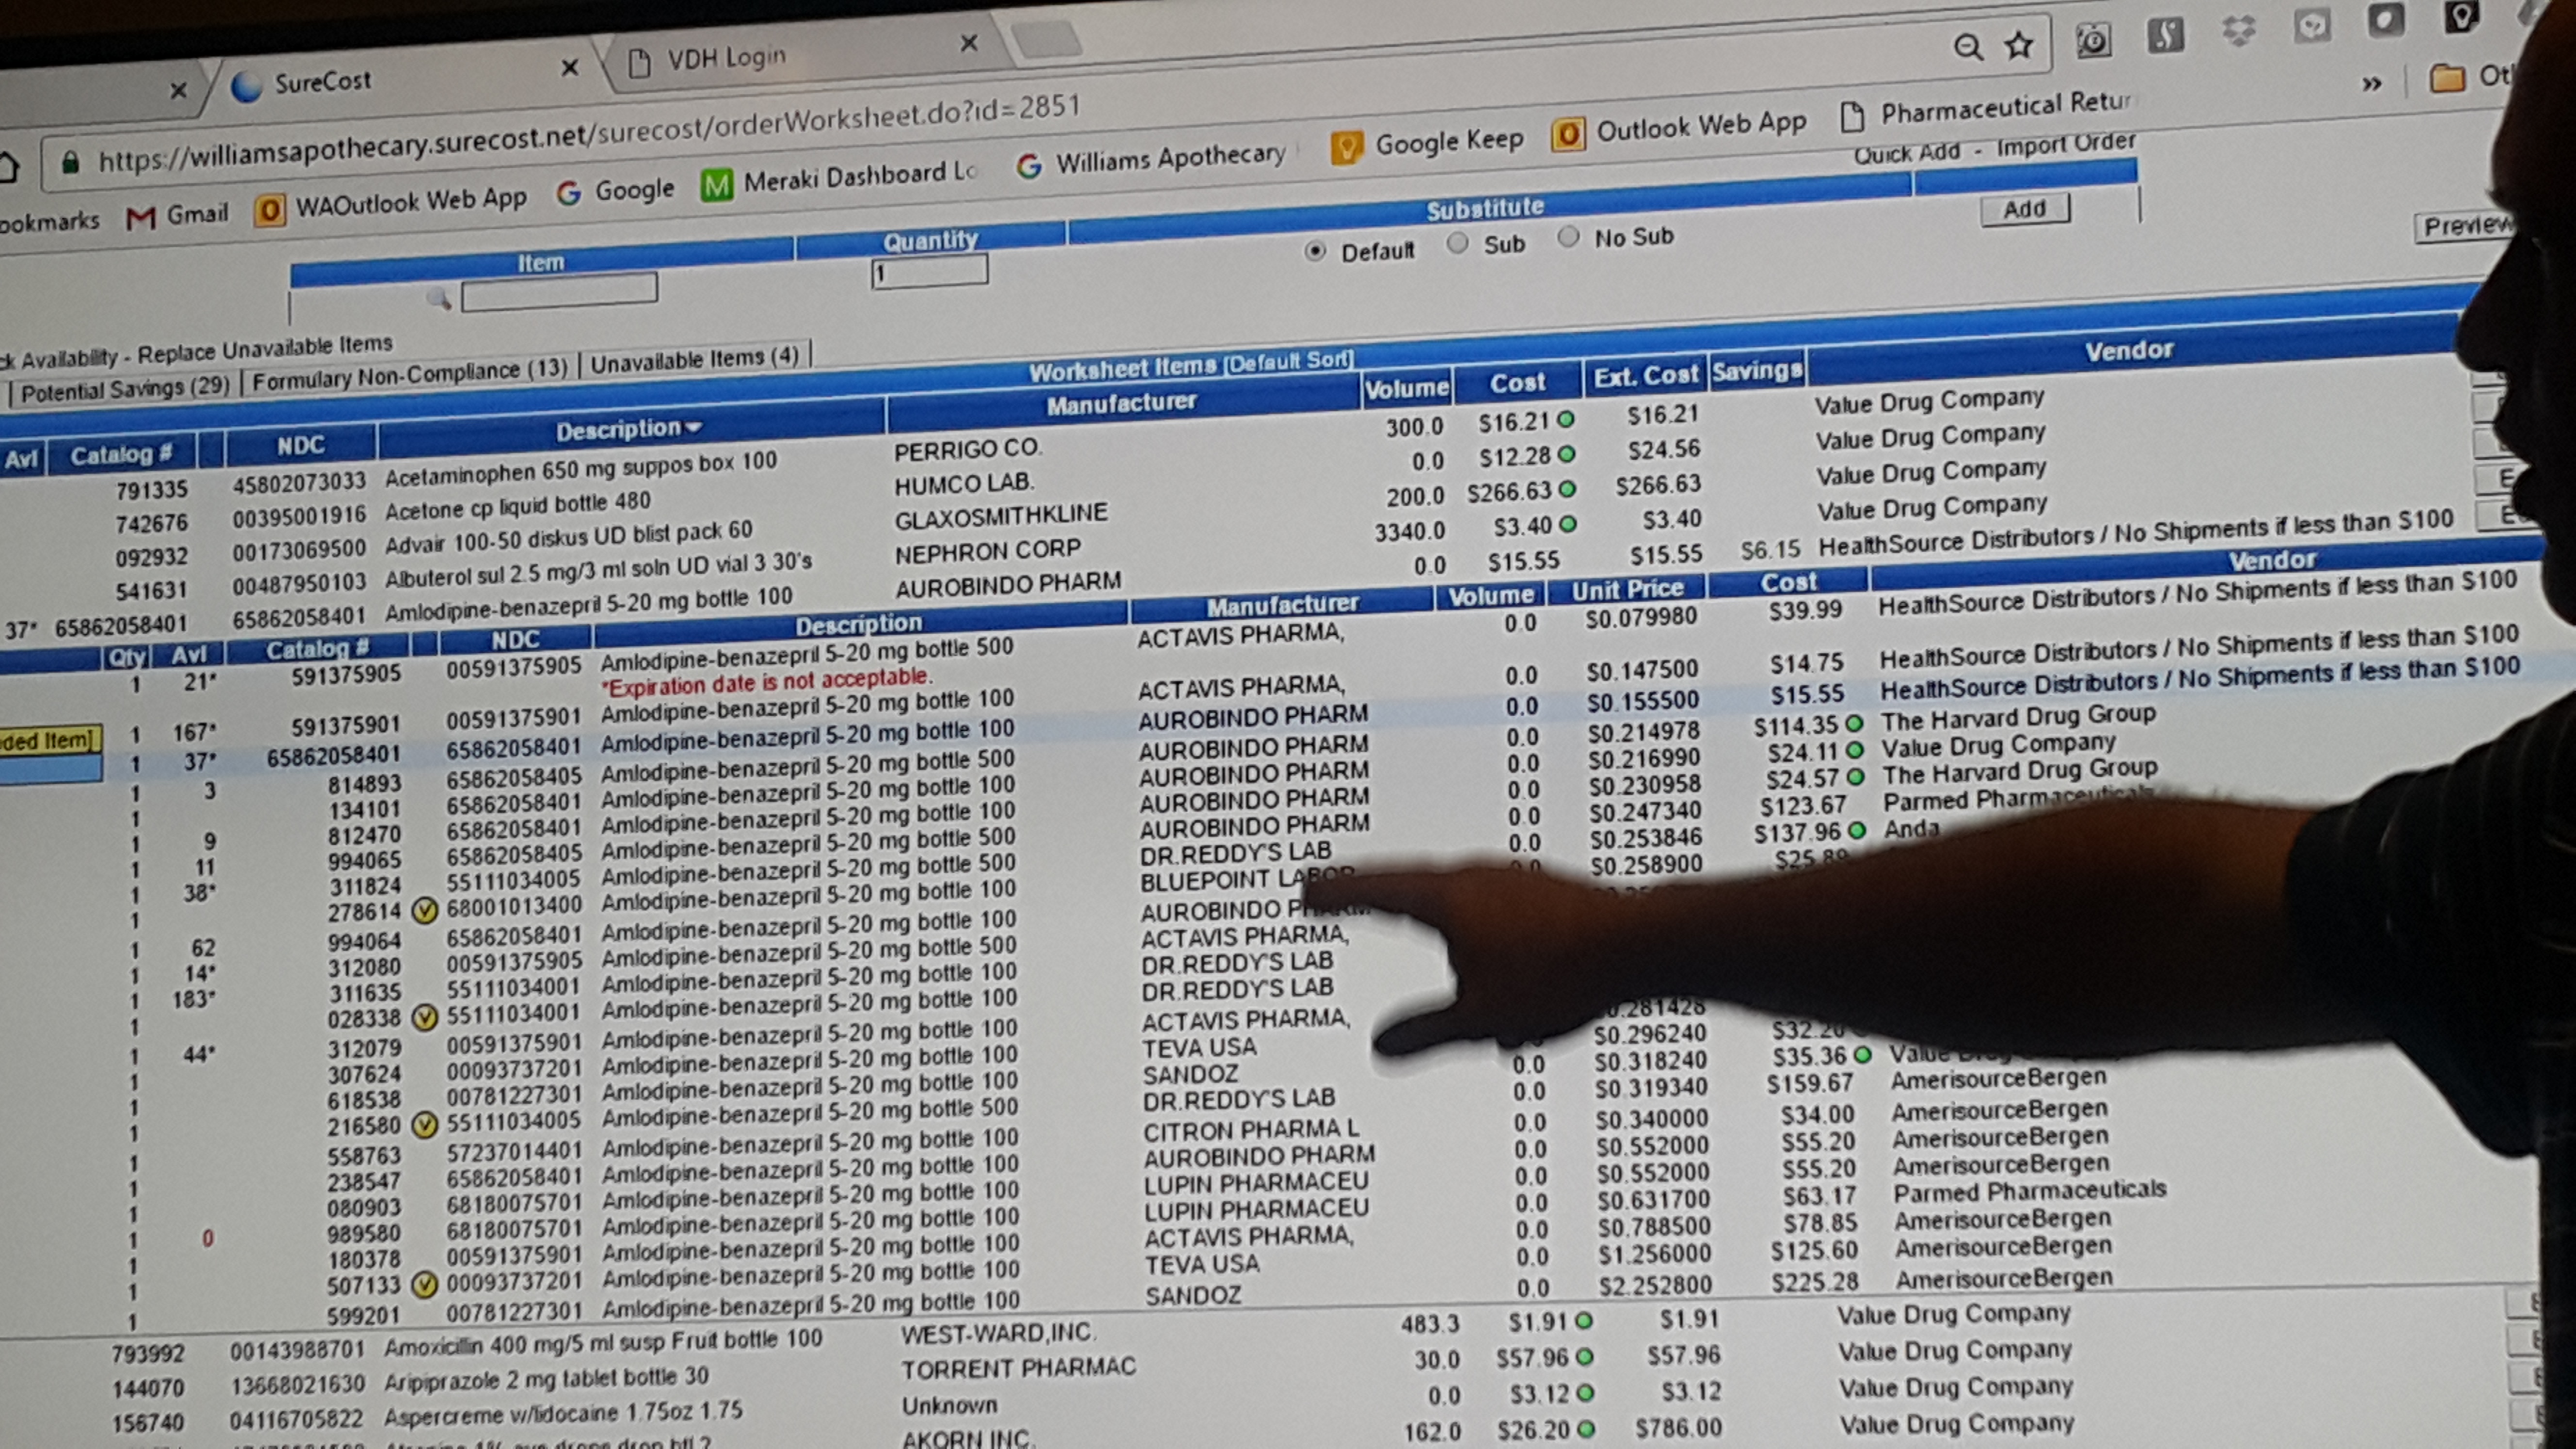
Task: Select the Default substitute radio button
Action: coord(1315,251)
